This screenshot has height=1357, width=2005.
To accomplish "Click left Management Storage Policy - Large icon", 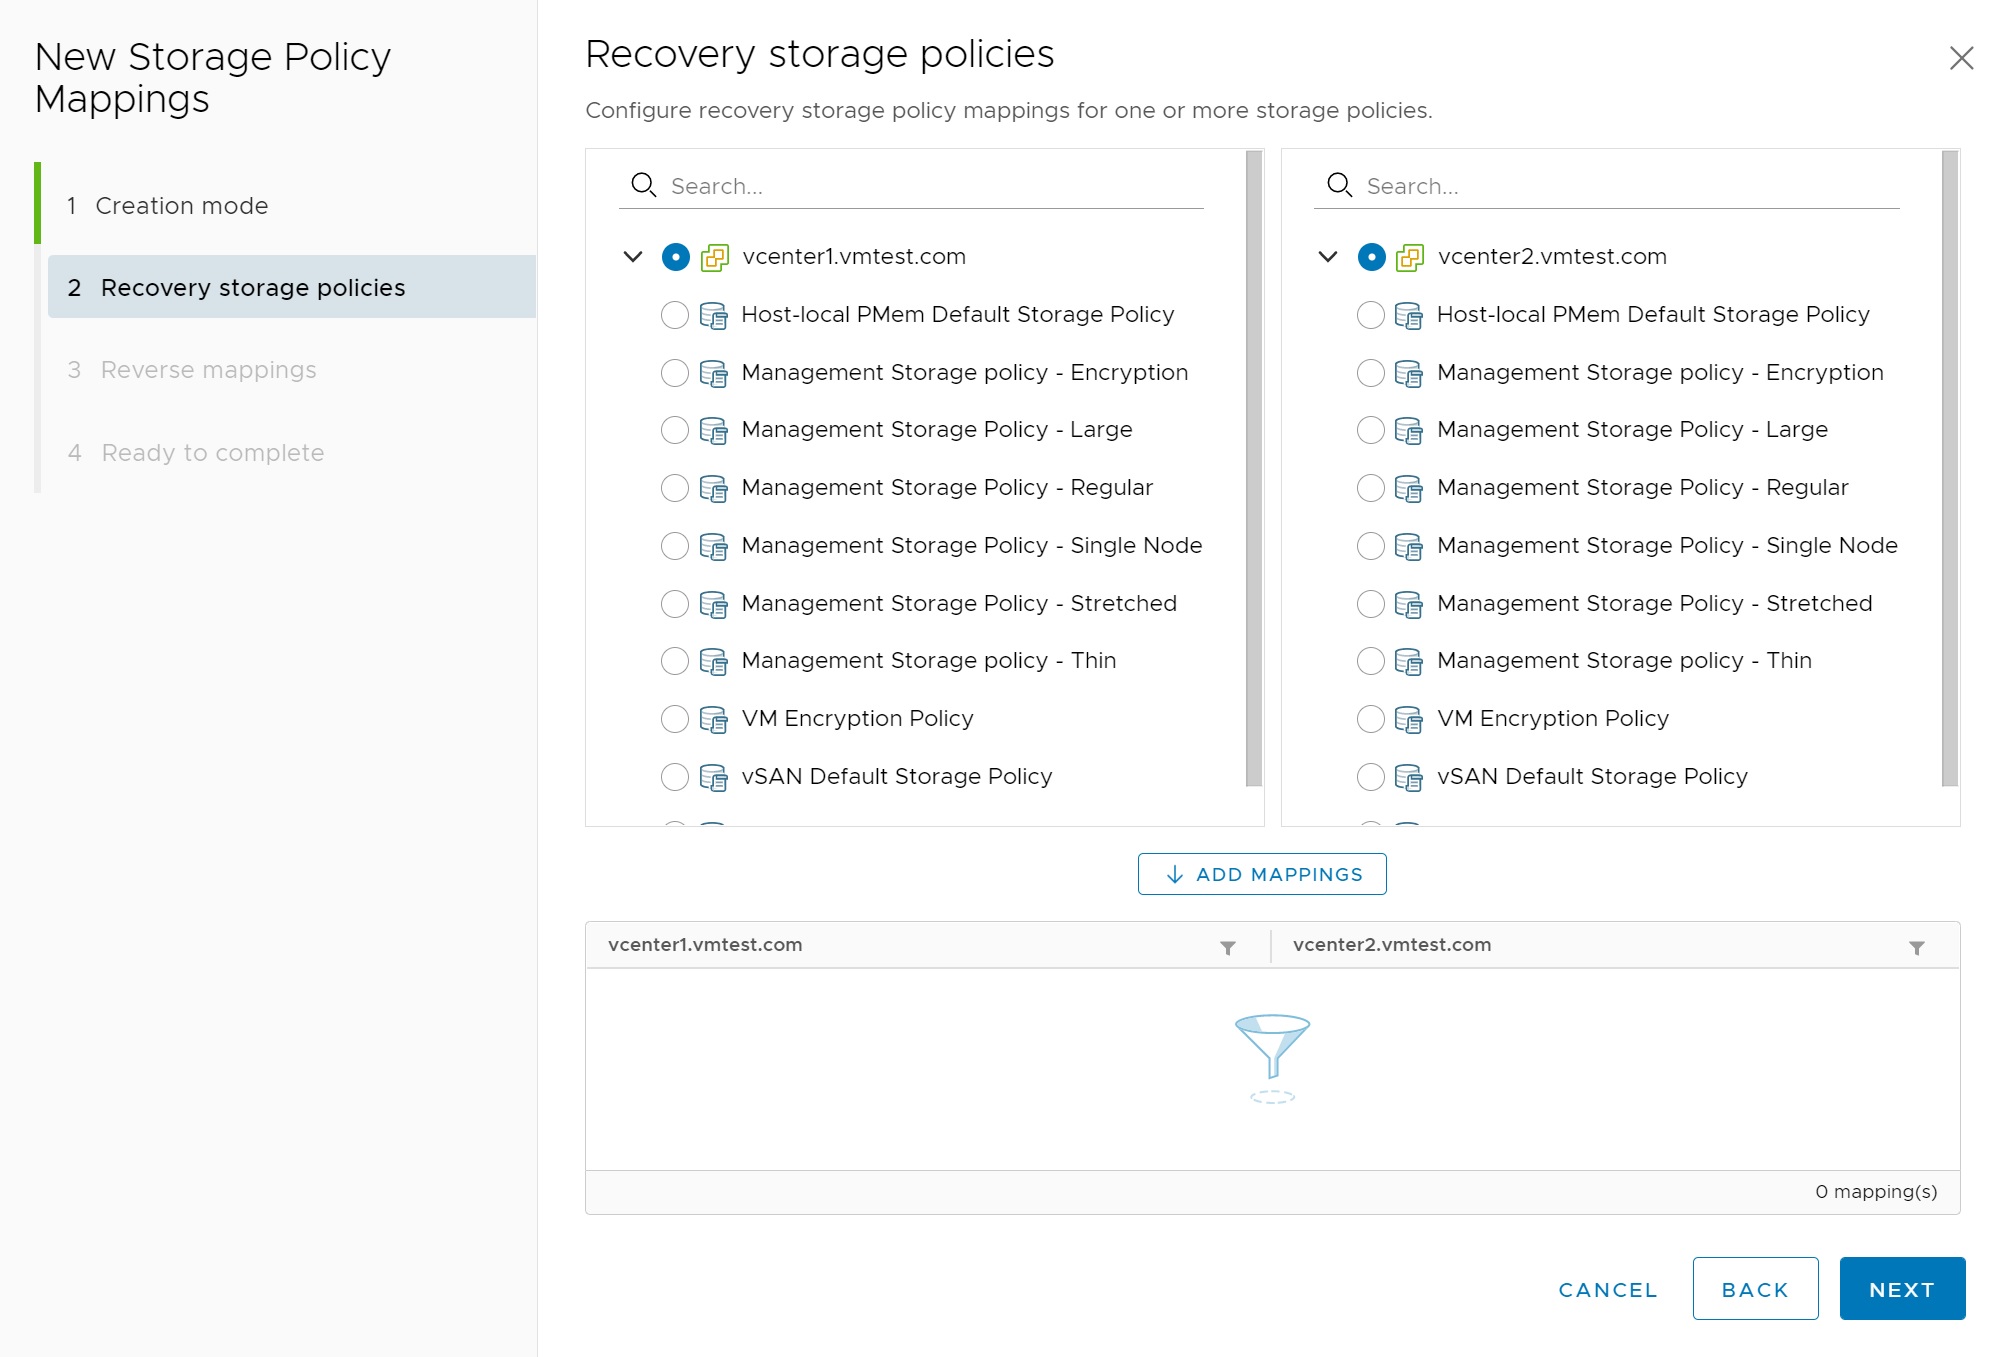I will tap(714, 430).
